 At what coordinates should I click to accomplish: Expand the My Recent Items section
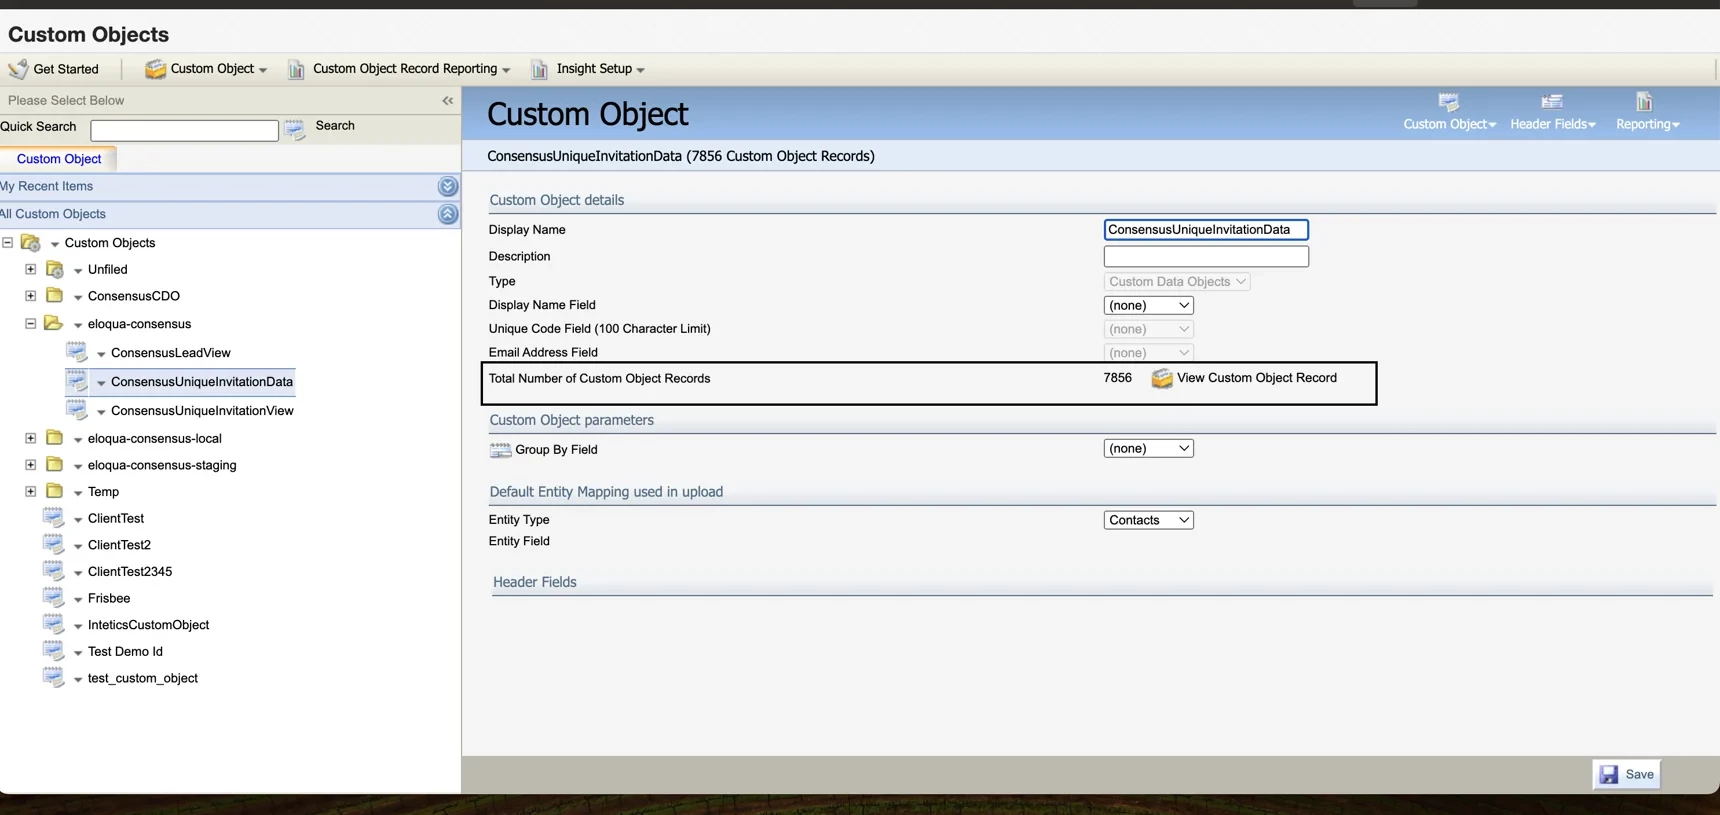pyautogui.click(x=448, y=186)
